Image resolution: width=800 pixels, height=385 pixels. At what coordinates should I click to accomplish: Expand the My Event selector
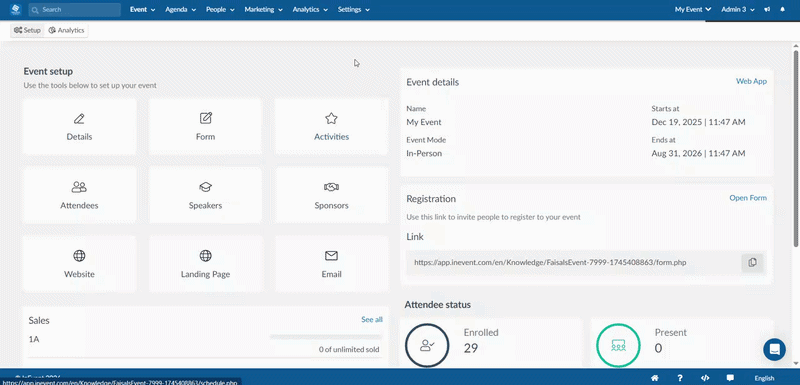[x=693, y=10]
